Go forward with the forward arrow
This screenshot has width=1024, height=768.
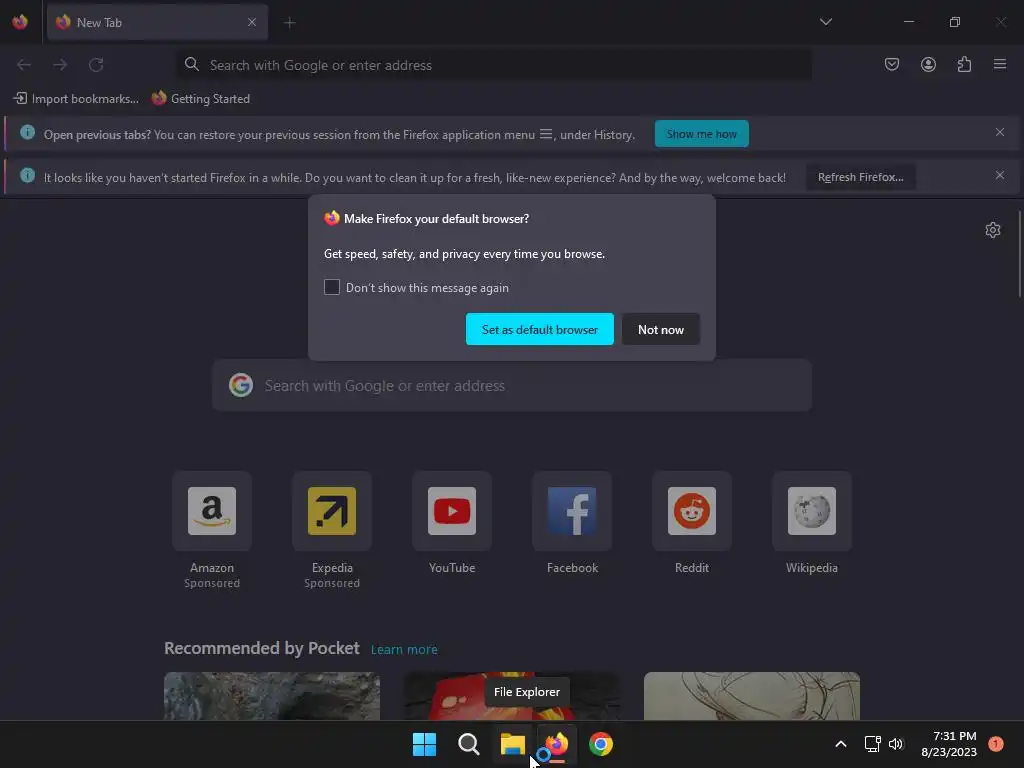pos(60,65)
